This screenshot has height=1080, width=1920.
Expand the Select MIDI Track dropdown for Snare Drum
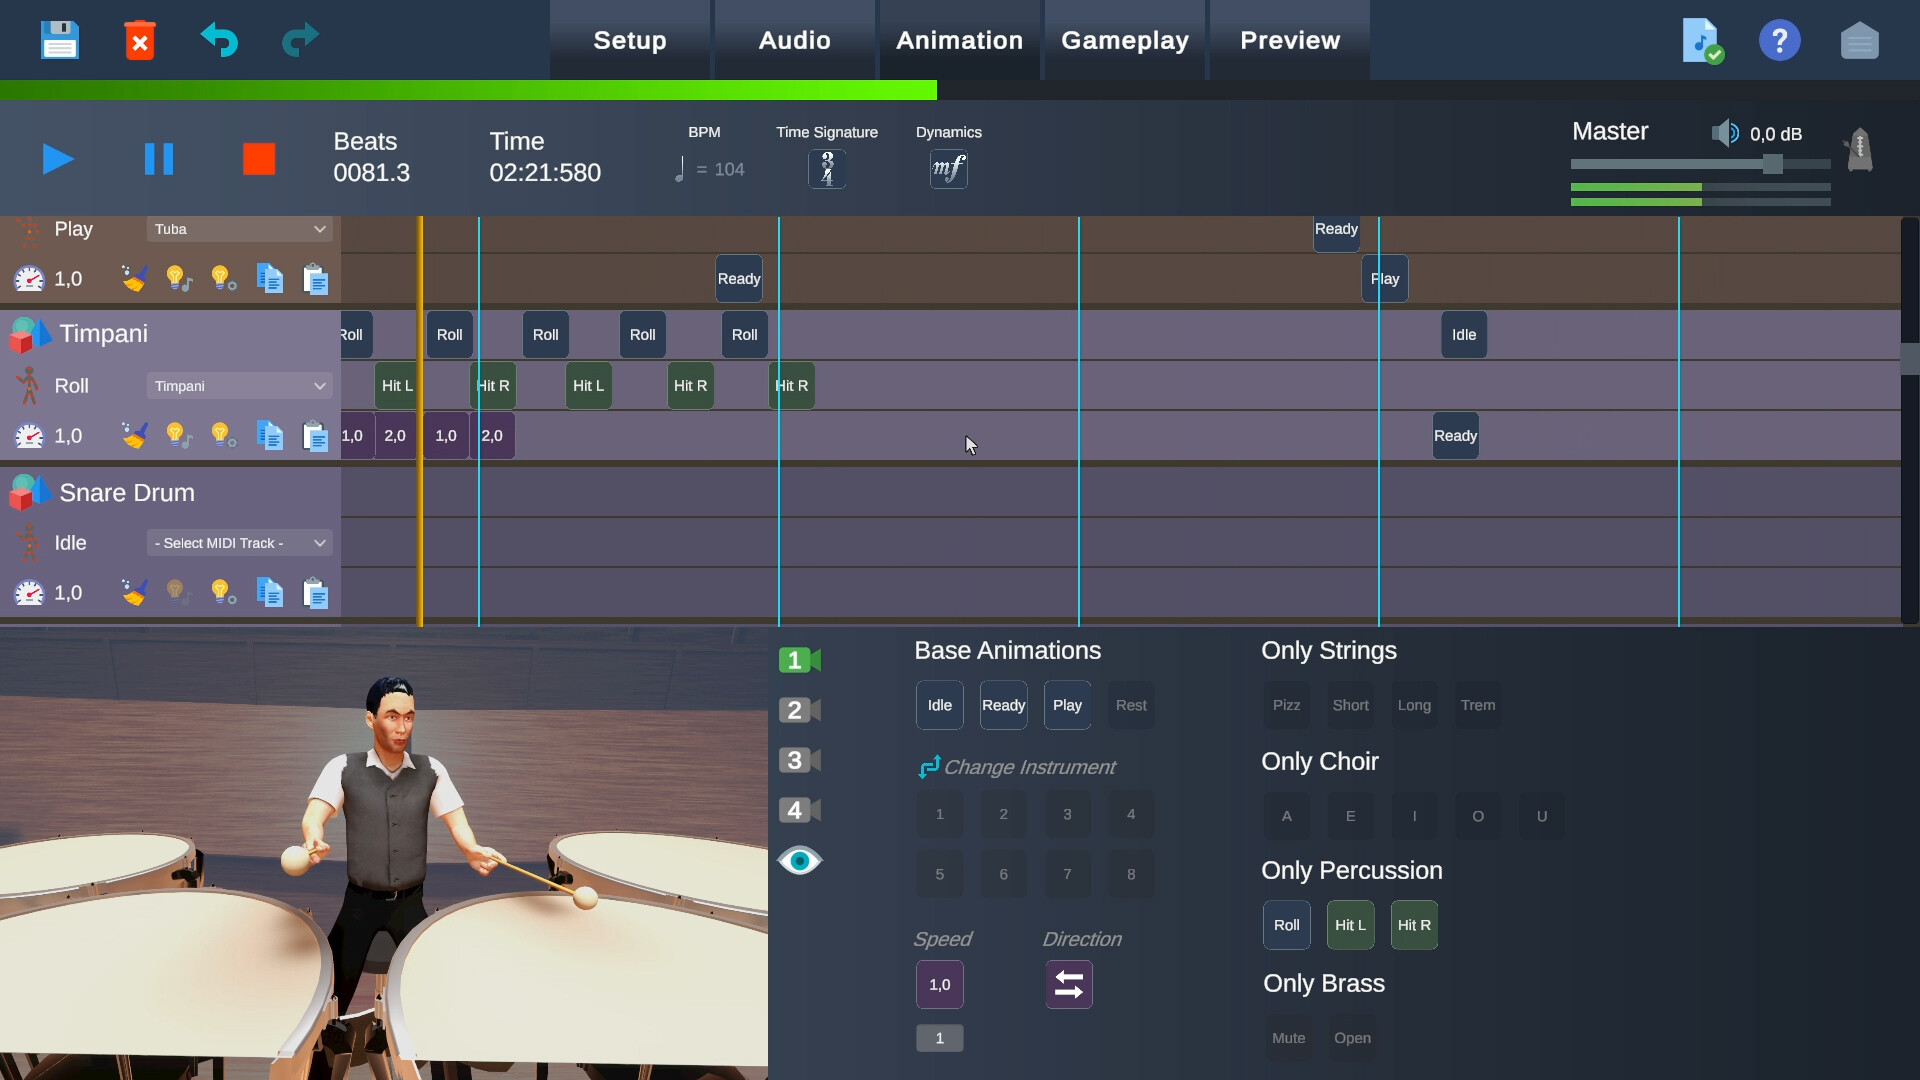point(238,542)
